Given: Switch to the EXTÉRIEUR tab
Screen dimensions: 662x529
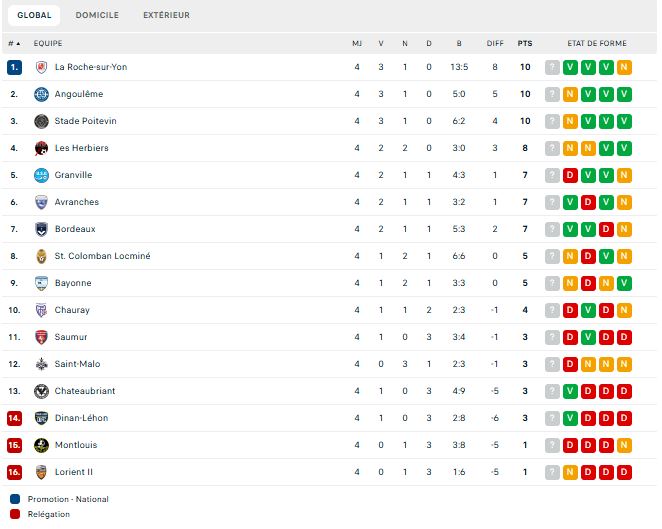Looking at the screenshot, I should [x=166, y=15].
